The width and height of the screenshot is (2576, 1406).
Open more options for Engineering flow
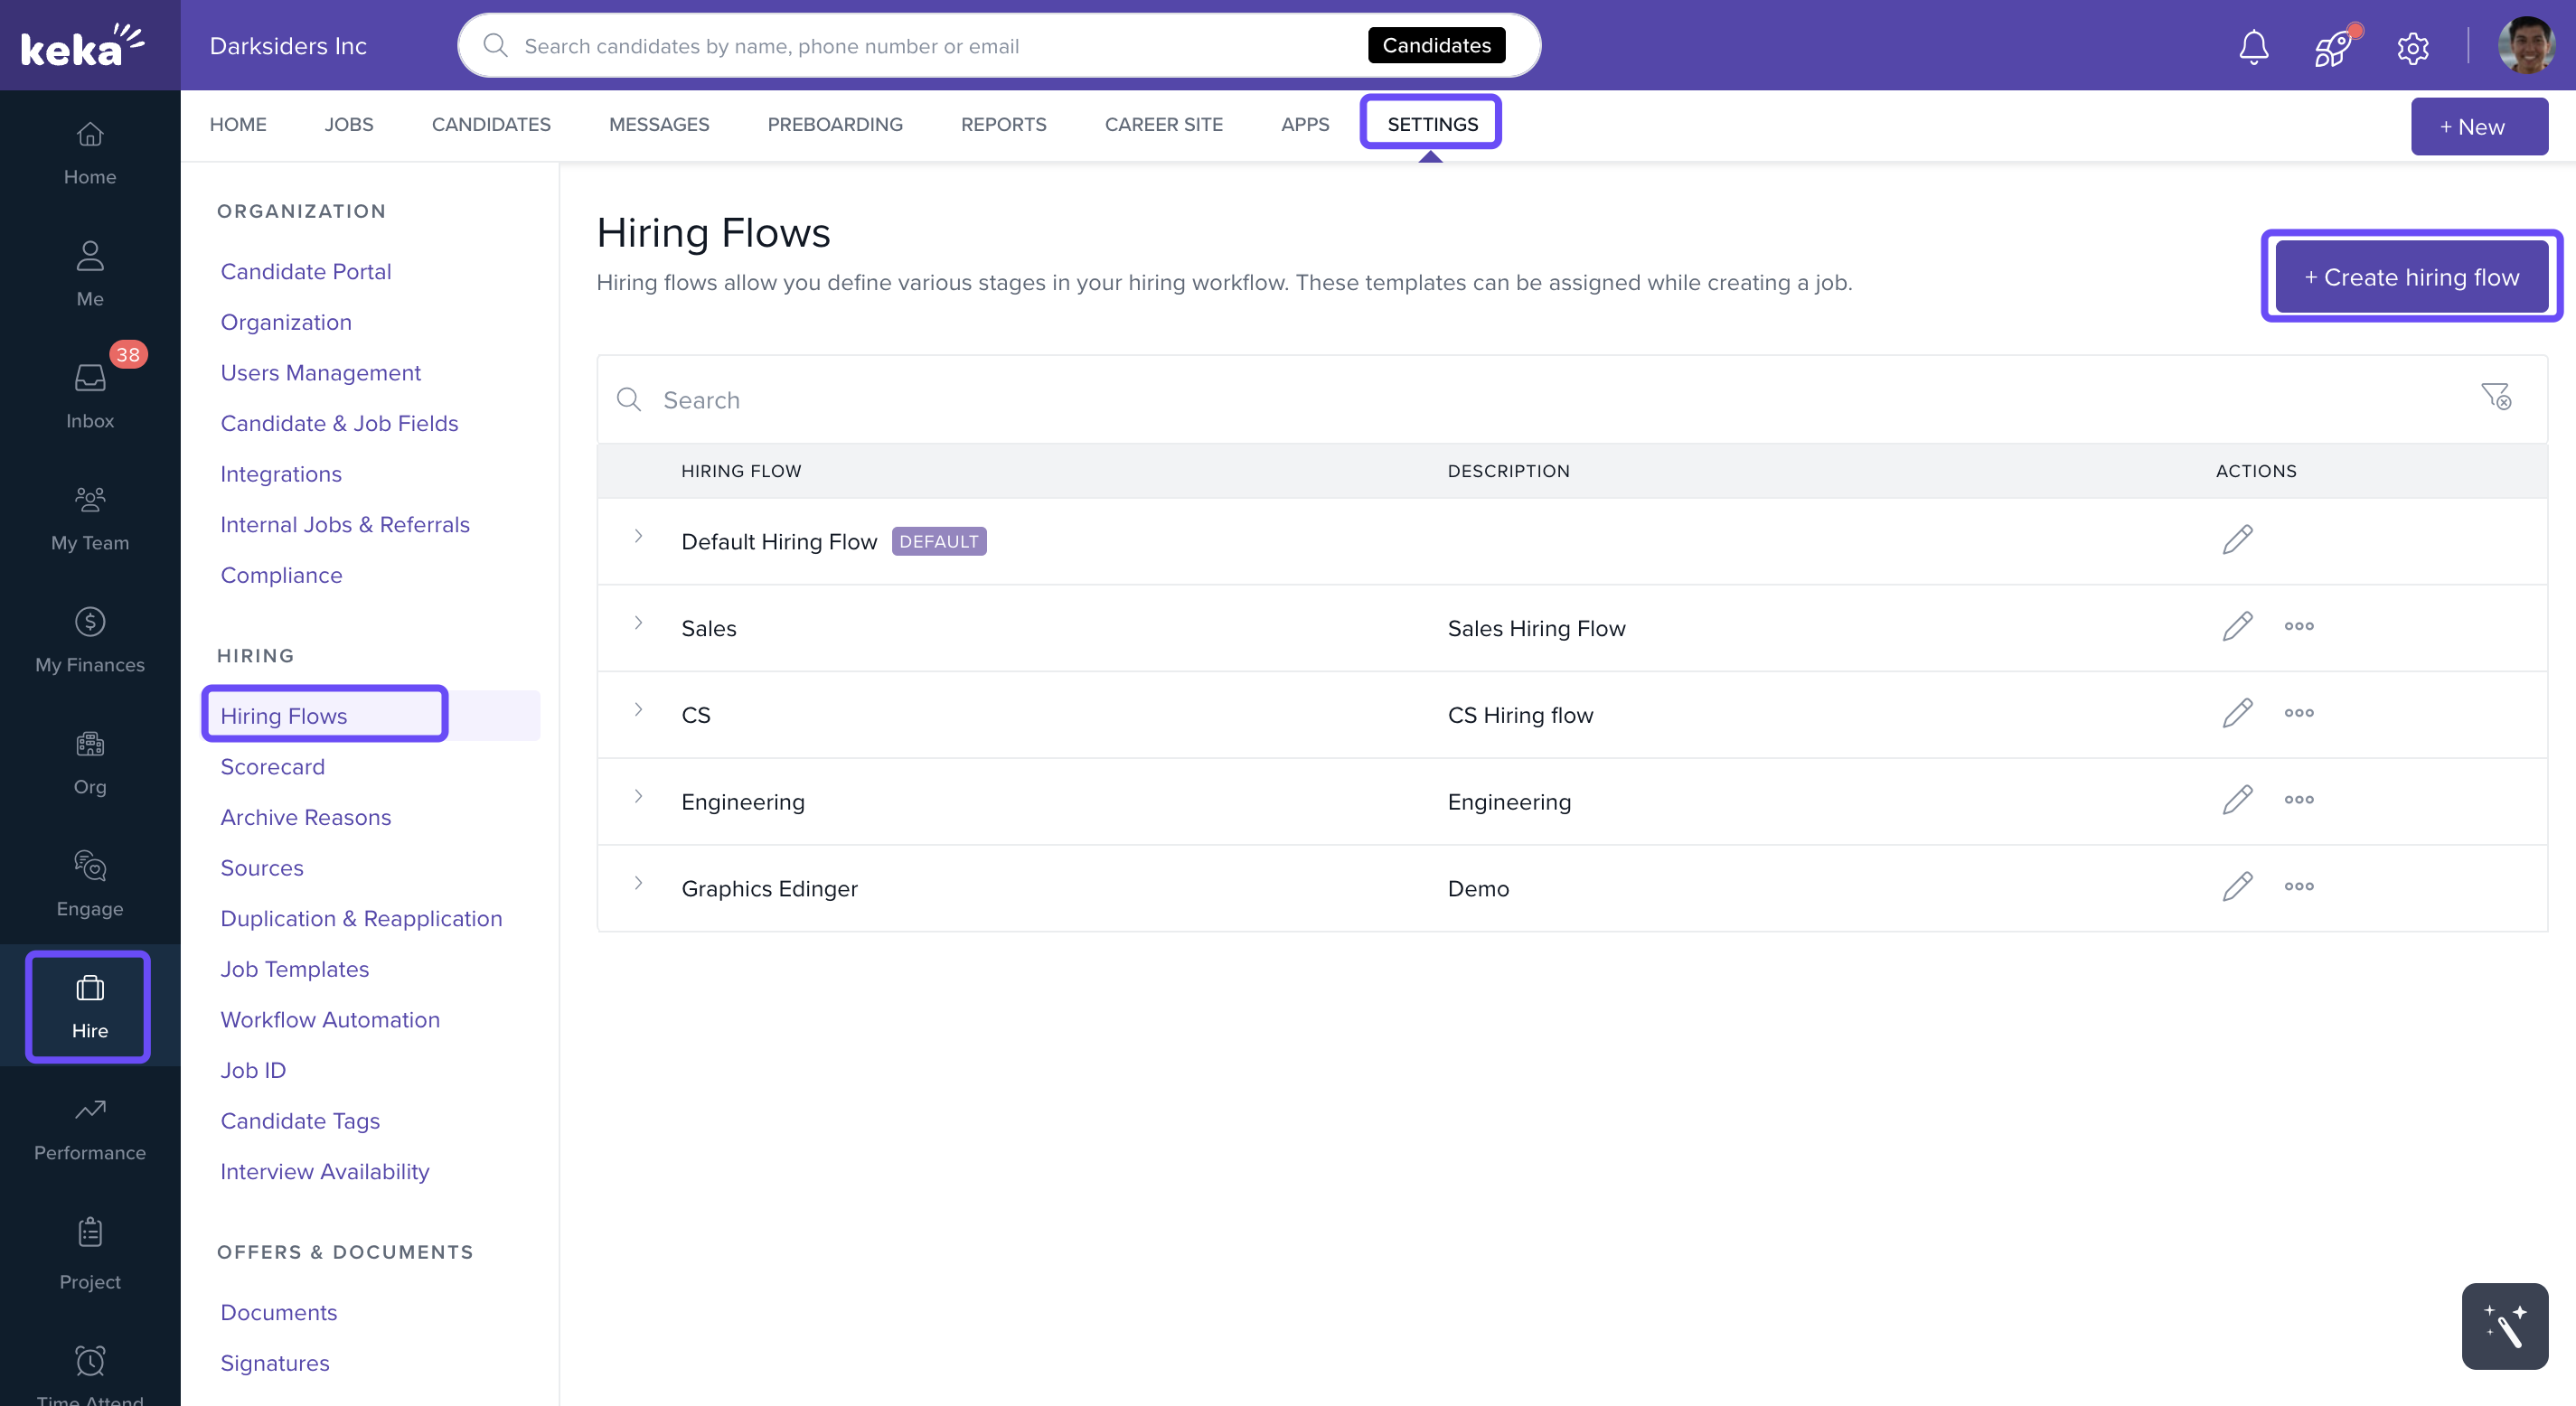coord(2298,800)
